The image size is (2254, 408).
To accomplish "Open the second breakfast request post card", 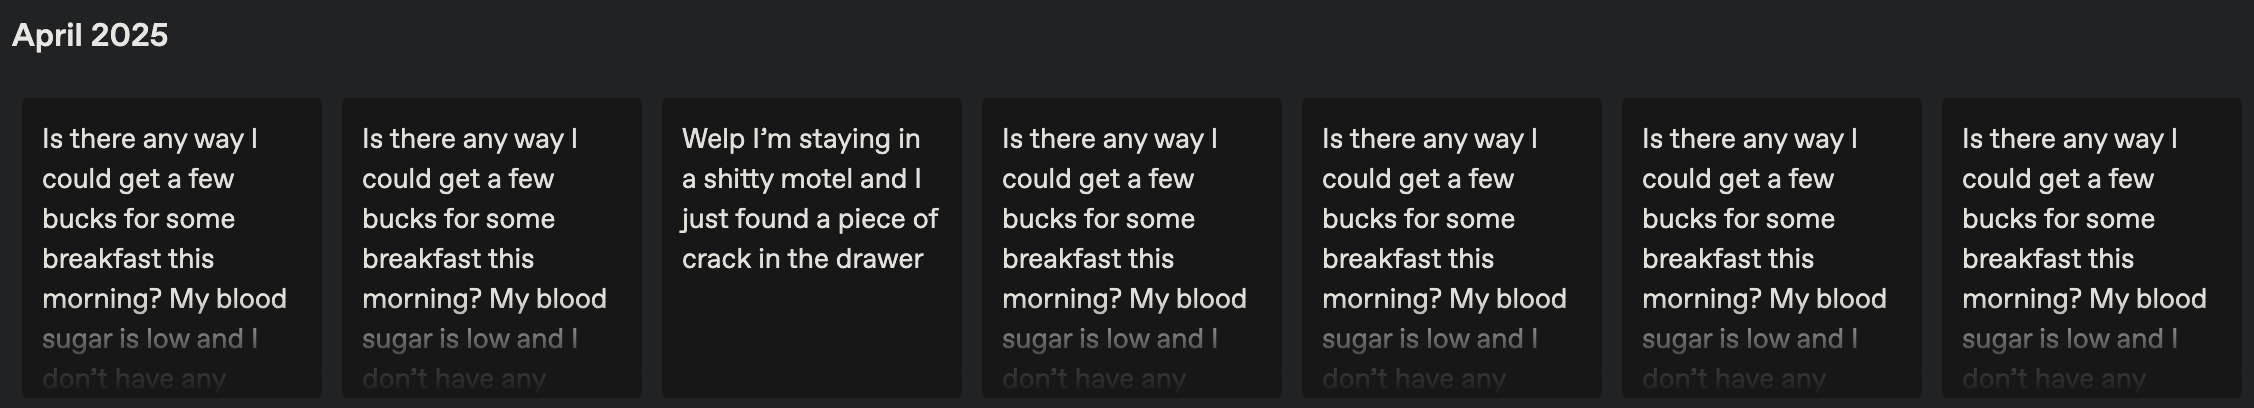I will (491, 248).
